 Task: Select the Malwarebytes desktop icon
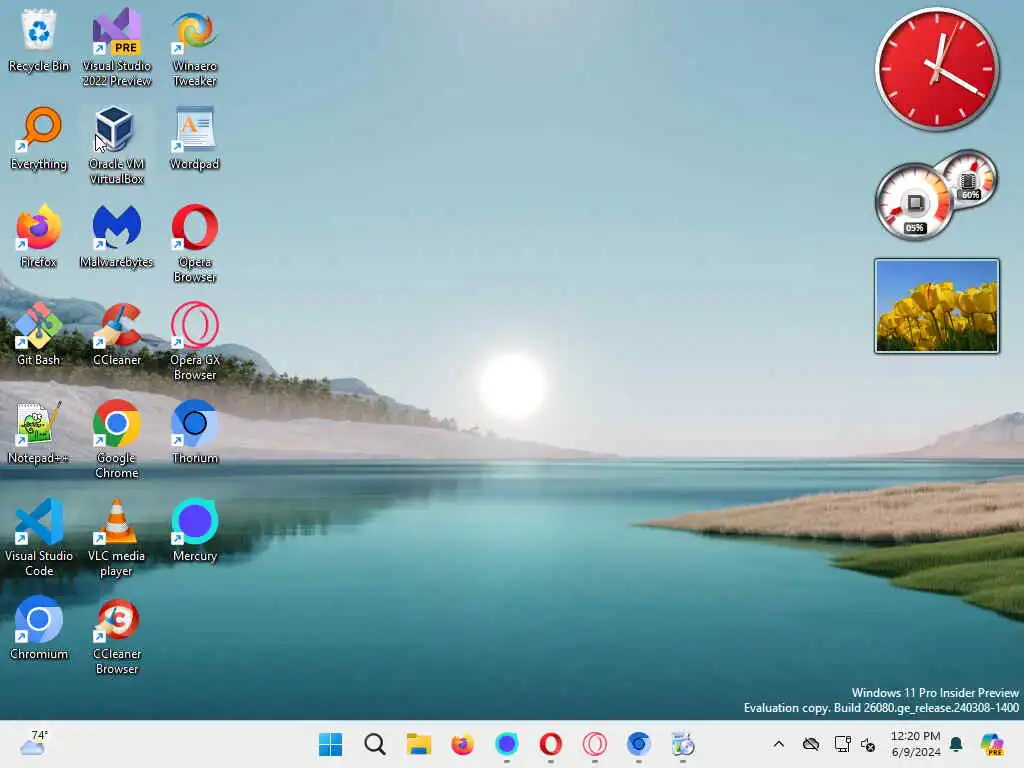tap(117, 236)
